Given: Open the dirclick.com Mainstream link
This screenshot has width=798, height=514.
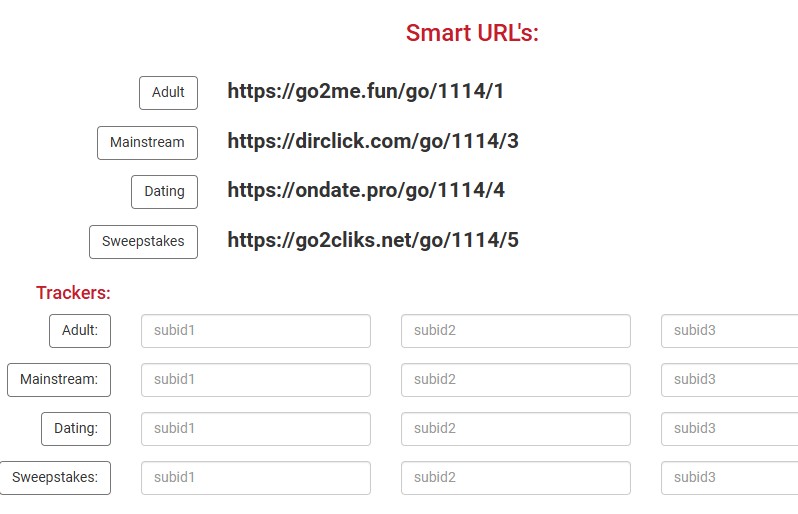Looking at the screenshot, I should tap(372, 141).
